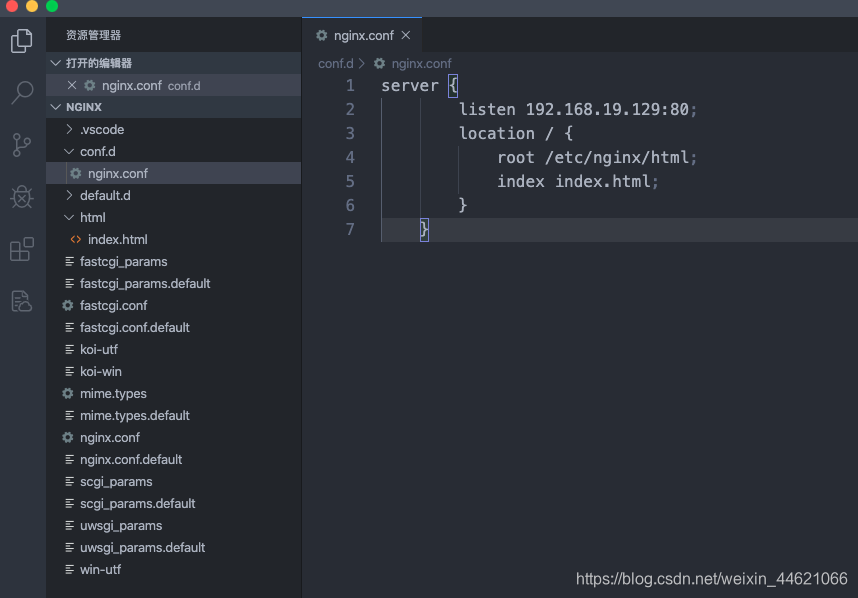Viewport: 858px width, 598px height.
Task: Collapse the conf.d folder
Action: pos(69,151)
